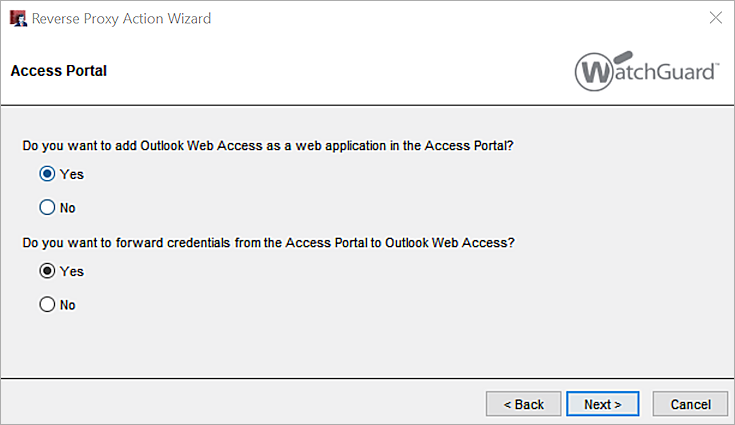Image resolution: width=735 pixels, height=425 pixels.
Task: Click the Access Portal page heading
Action: coord(58,71)
